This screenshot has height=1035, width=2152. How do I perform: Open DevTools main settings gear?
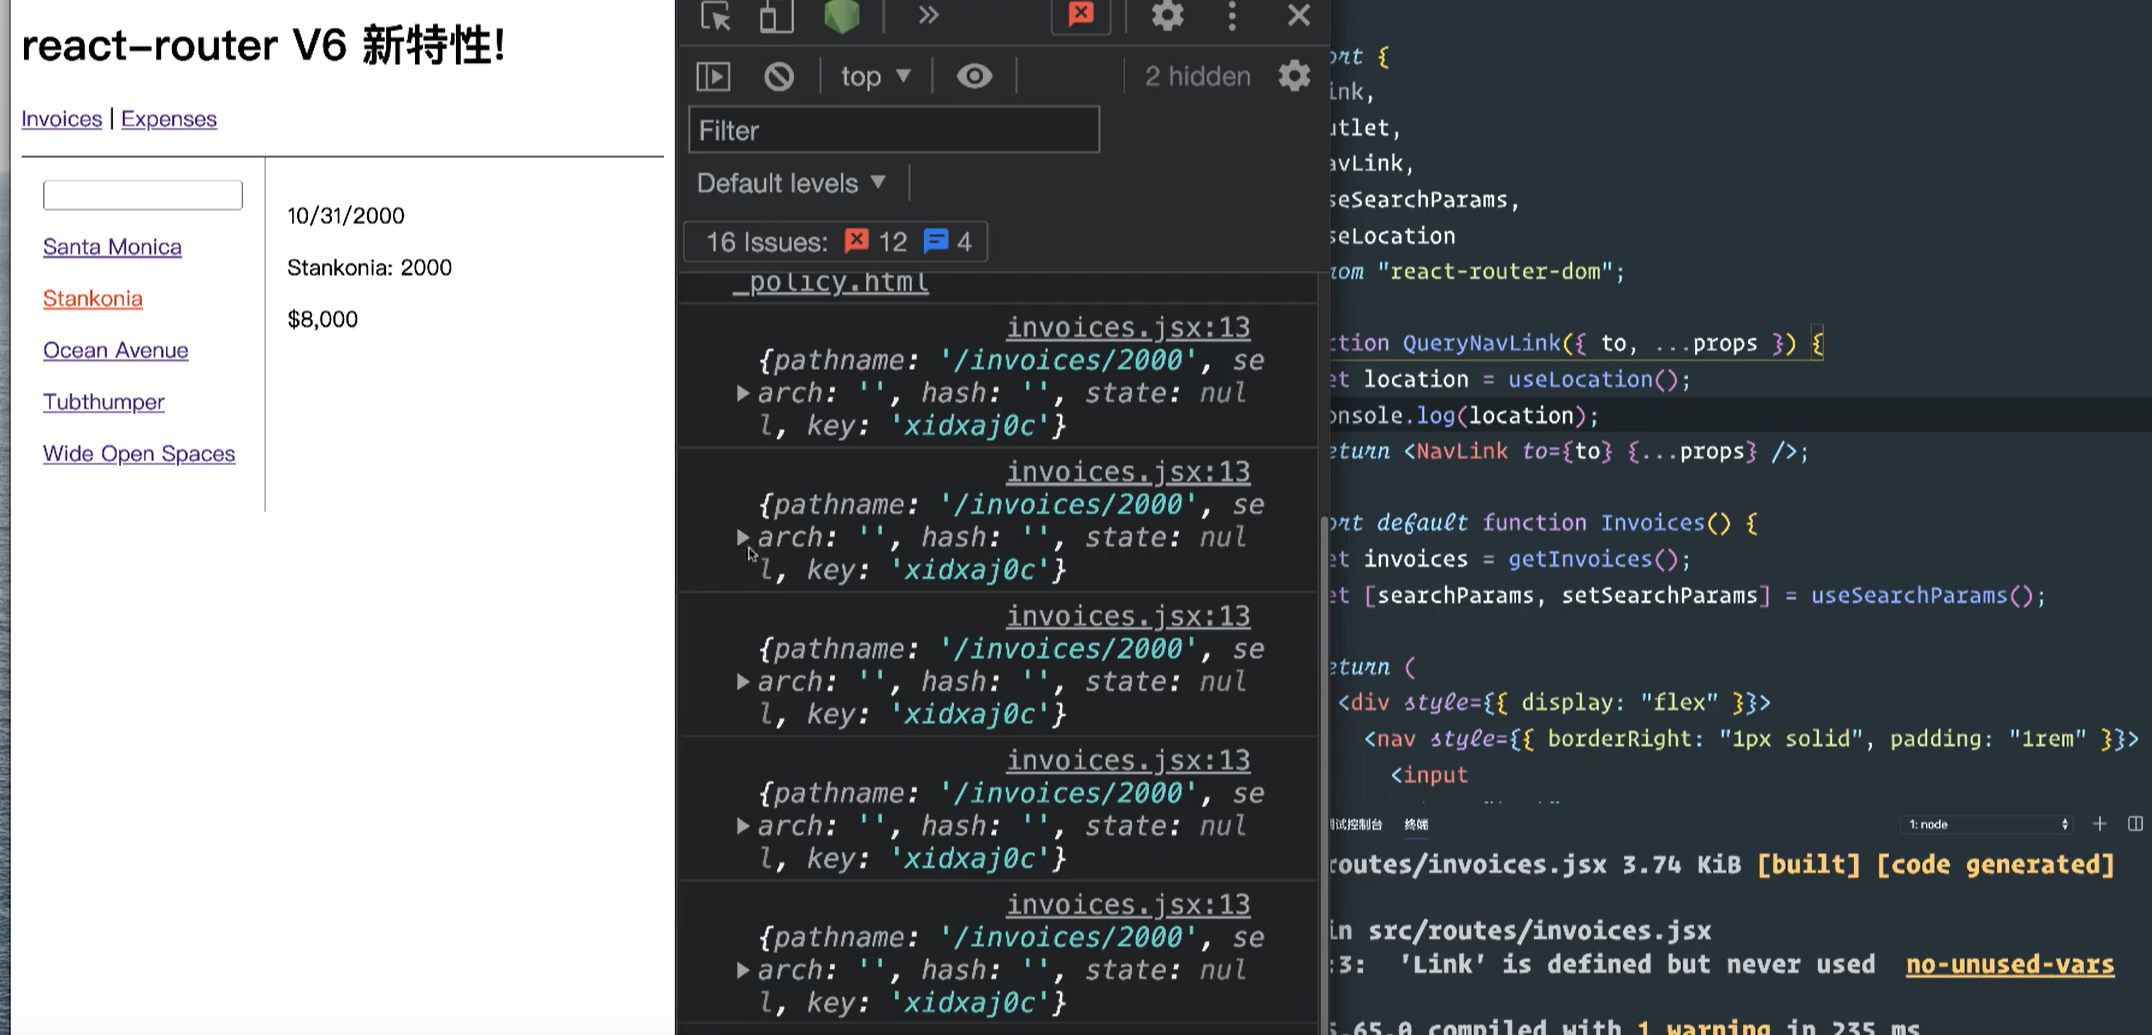(1167, 15)
